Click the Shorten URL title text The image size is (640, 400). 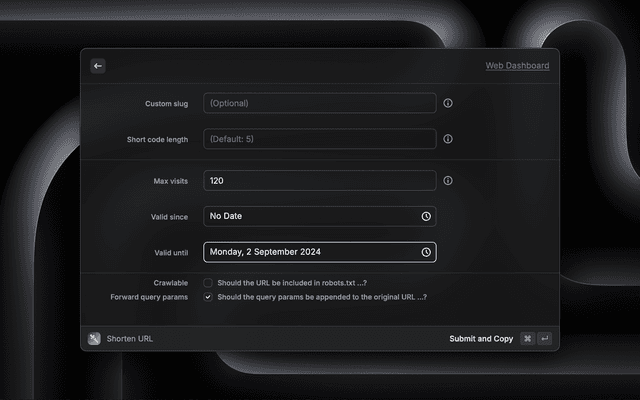130,339
